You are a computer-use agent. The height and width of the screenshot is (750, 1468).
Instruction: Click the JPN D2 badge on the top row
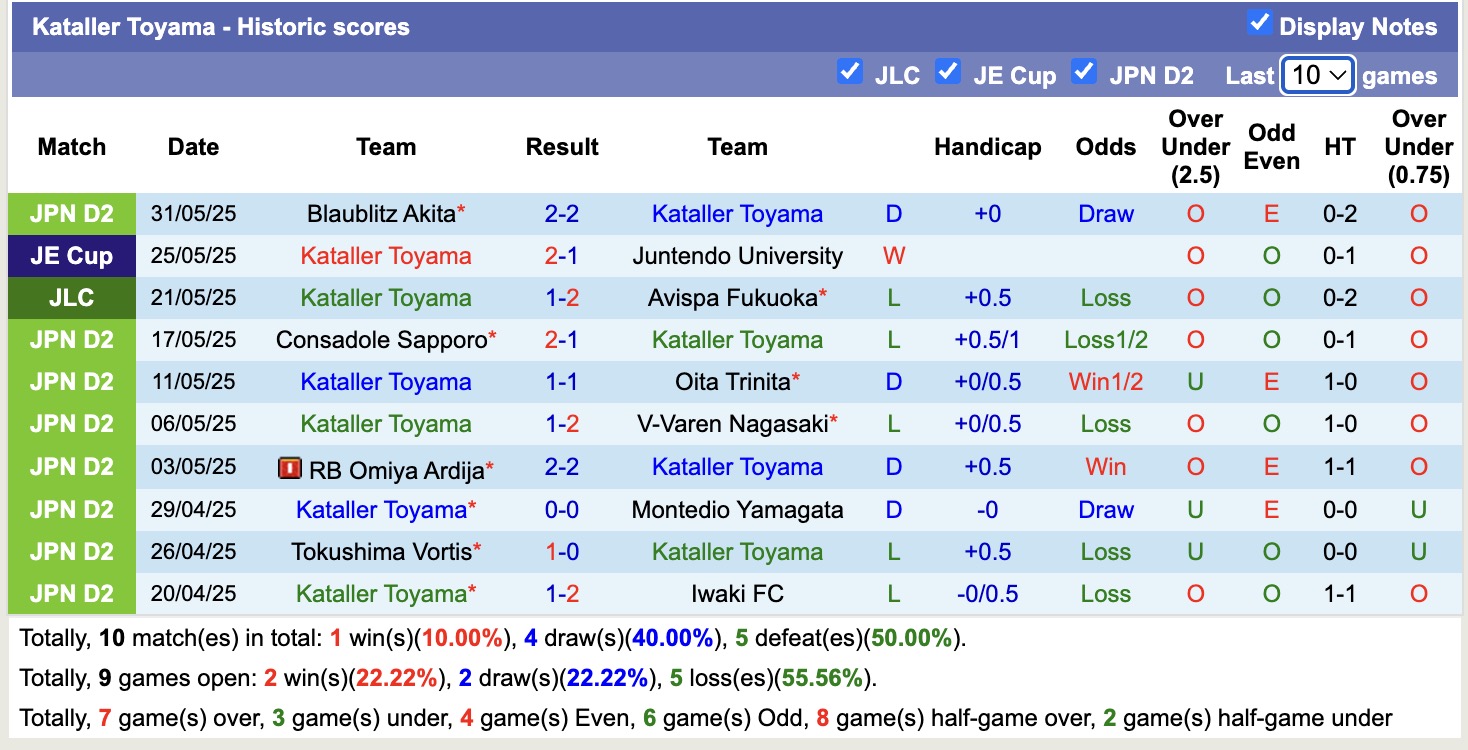click(x=71, y=213)
